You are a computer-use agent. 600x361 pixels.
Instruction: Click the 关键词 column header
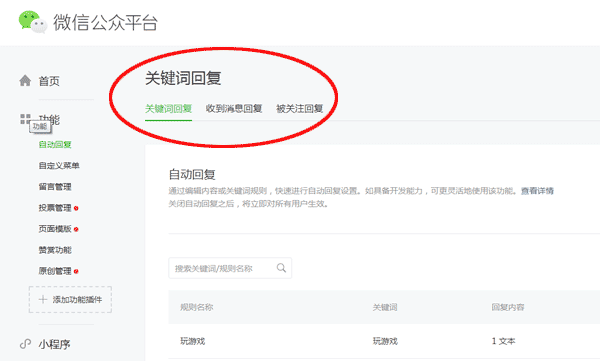[385, 307]
